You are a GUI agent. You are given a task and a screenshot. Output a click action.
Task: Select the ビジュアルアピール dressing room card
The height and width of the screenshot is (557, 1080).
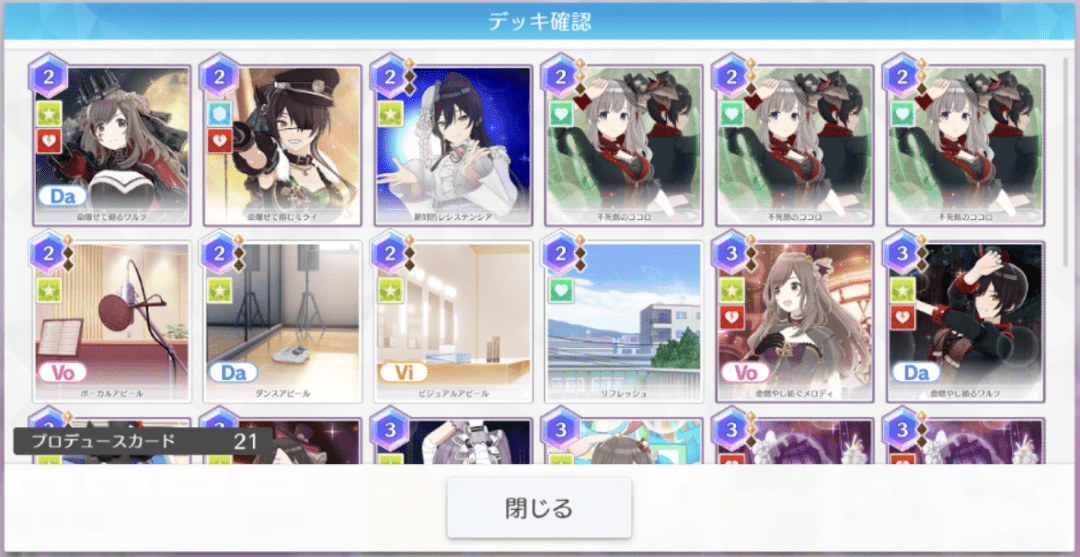click(x=453, y=321)
